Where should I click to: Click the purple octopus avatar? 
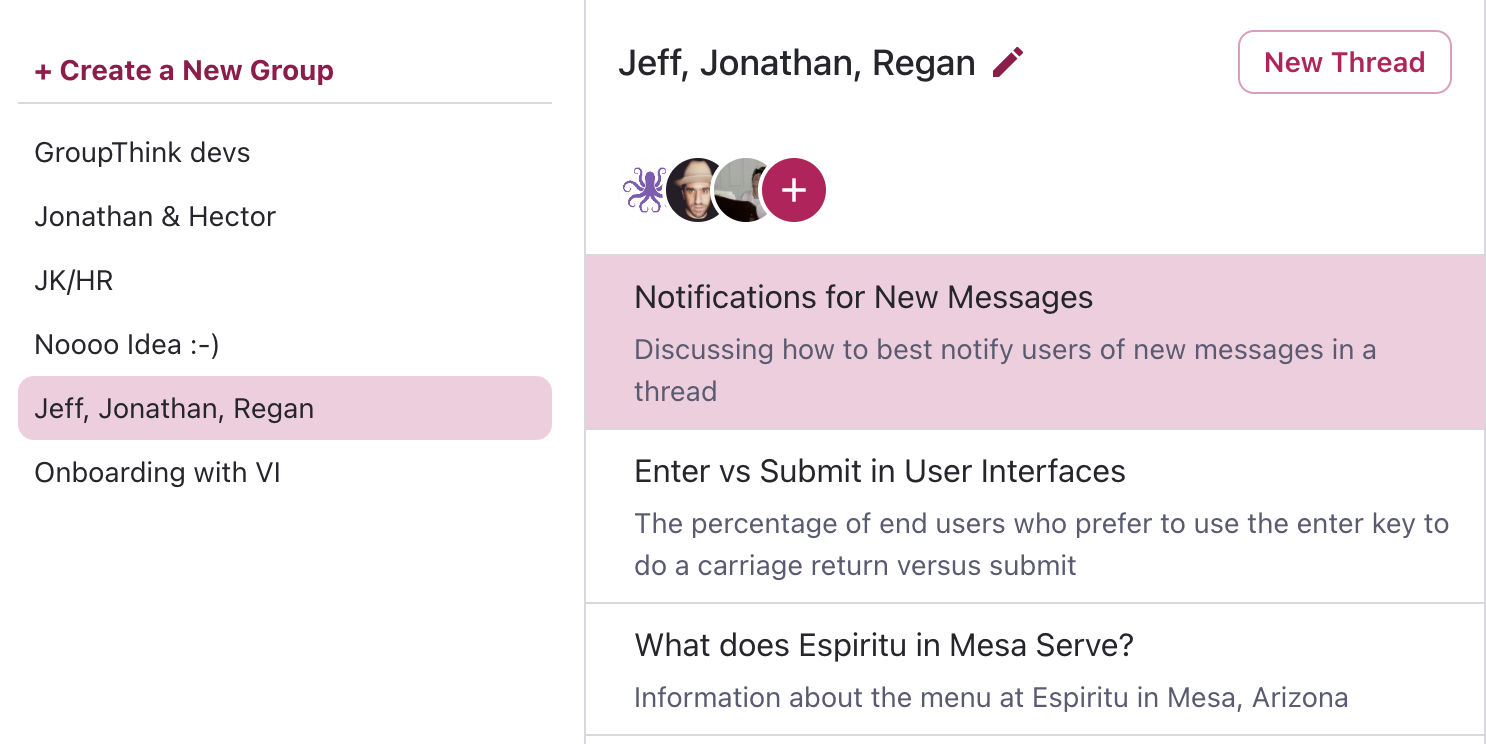[x=643, y=189]
